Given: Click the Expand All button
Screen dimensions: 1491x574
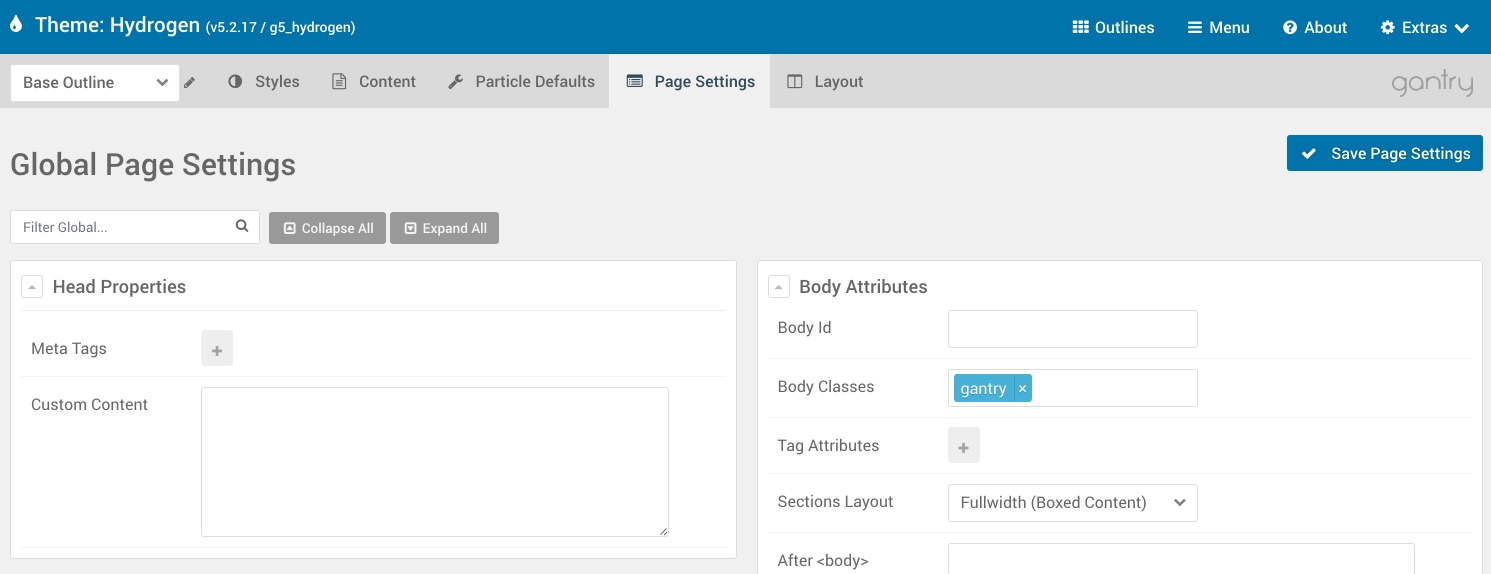Looking at the screenshot, I should click(x=444, y=228).
